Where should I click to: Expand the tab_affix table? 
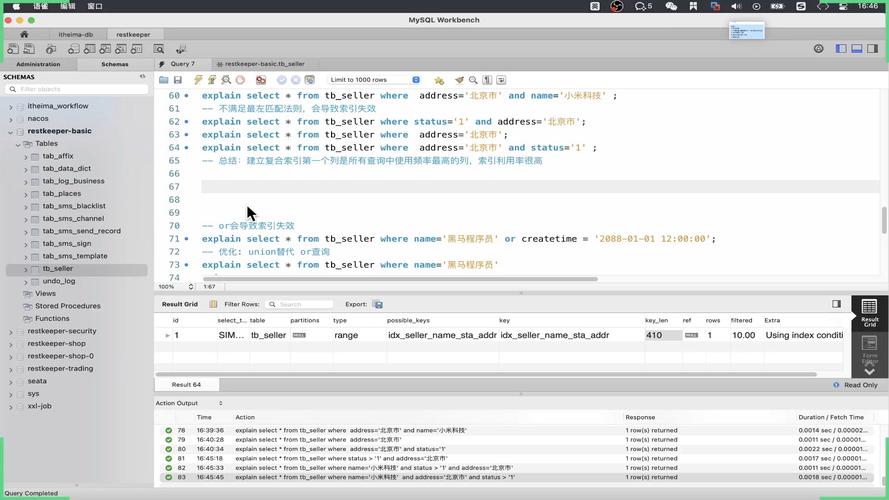[x=26, y=156]
